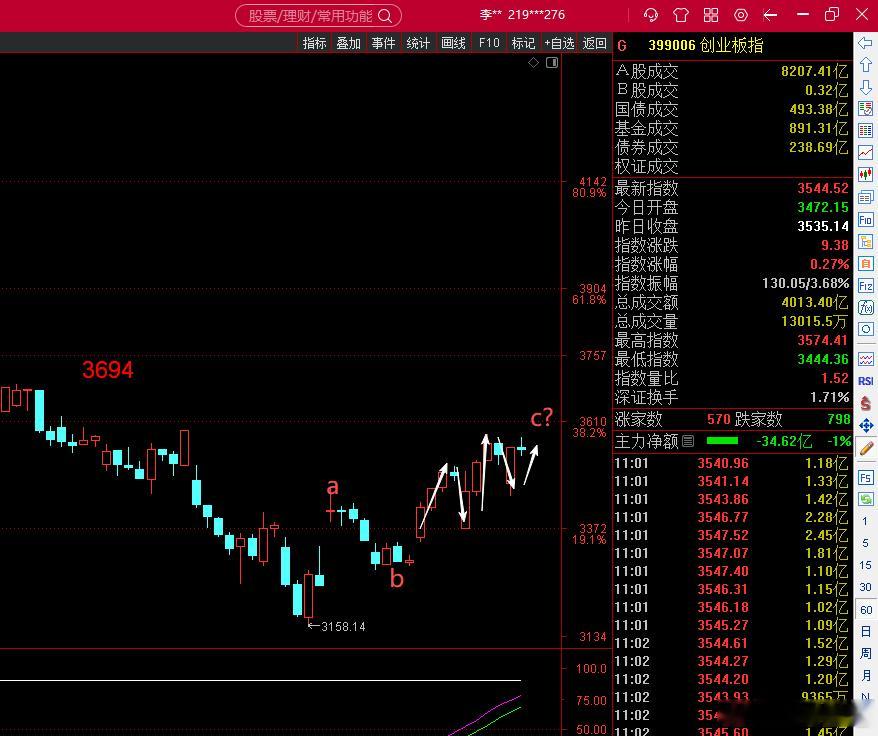Open the 画线 draw line menu
The image size is (878, 736).
coord(453,43)
